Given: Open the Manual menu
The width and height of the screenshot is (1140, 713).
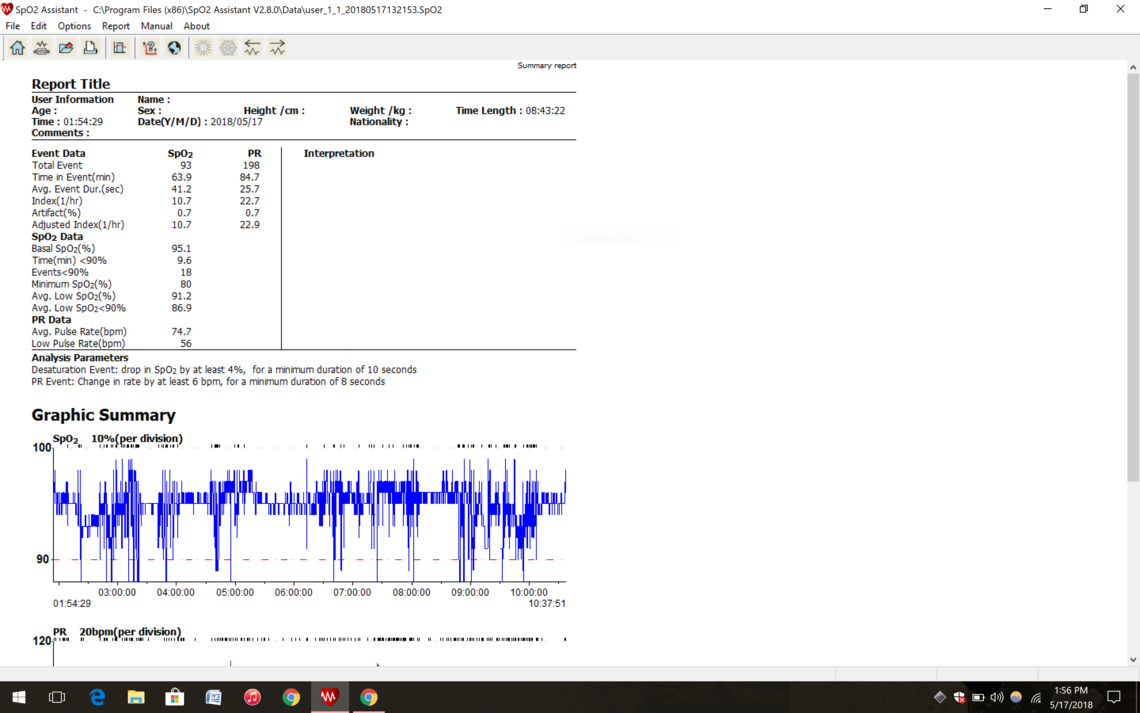Looking at the screenshot, I should [156, 26].
